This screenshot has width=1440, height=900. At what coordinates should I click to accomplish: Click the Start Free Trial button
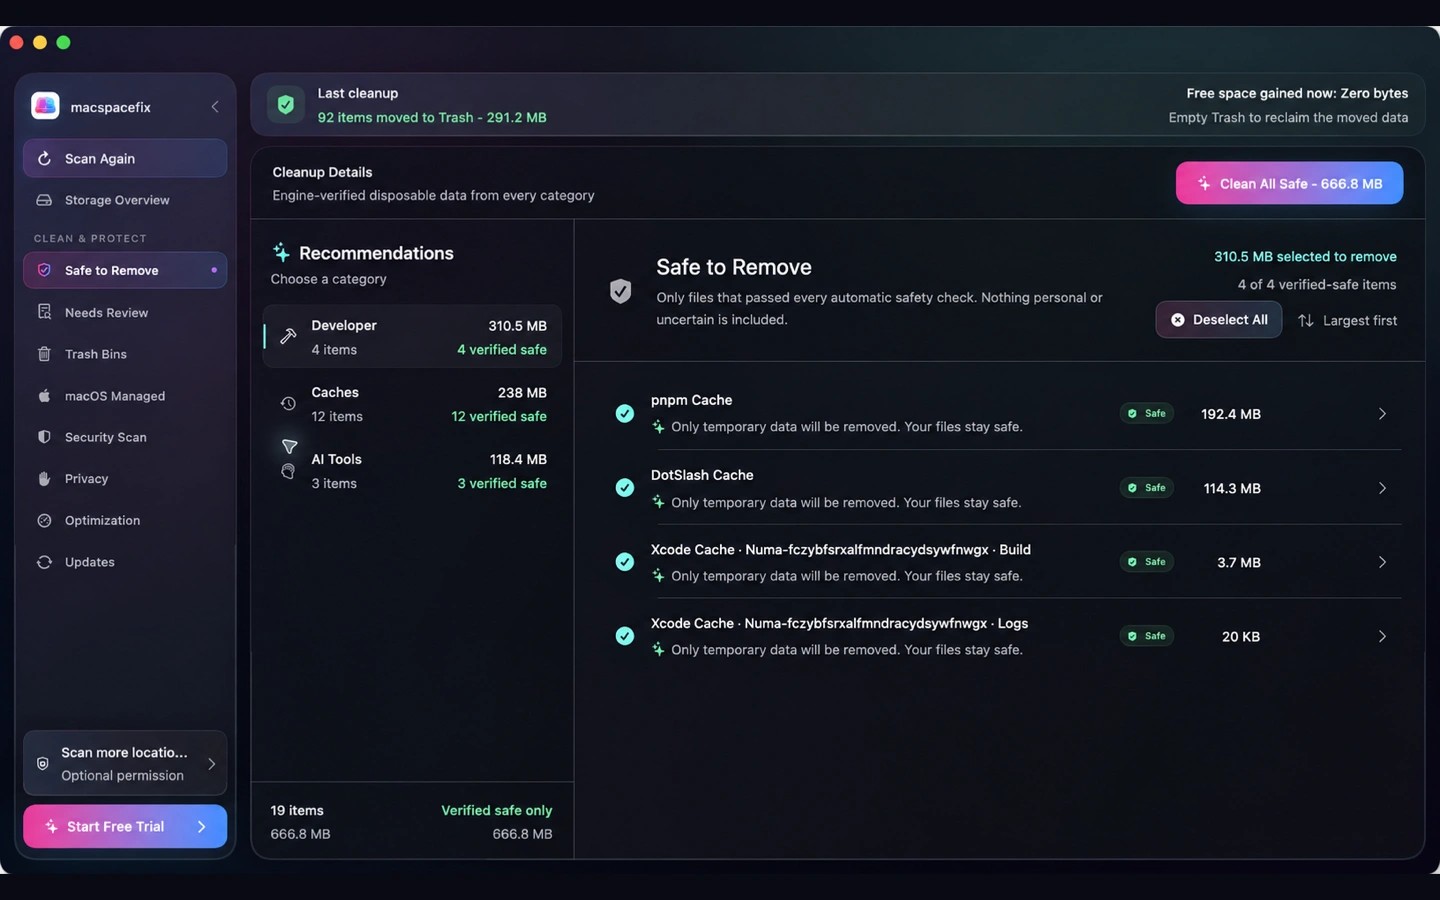point(125,826)
